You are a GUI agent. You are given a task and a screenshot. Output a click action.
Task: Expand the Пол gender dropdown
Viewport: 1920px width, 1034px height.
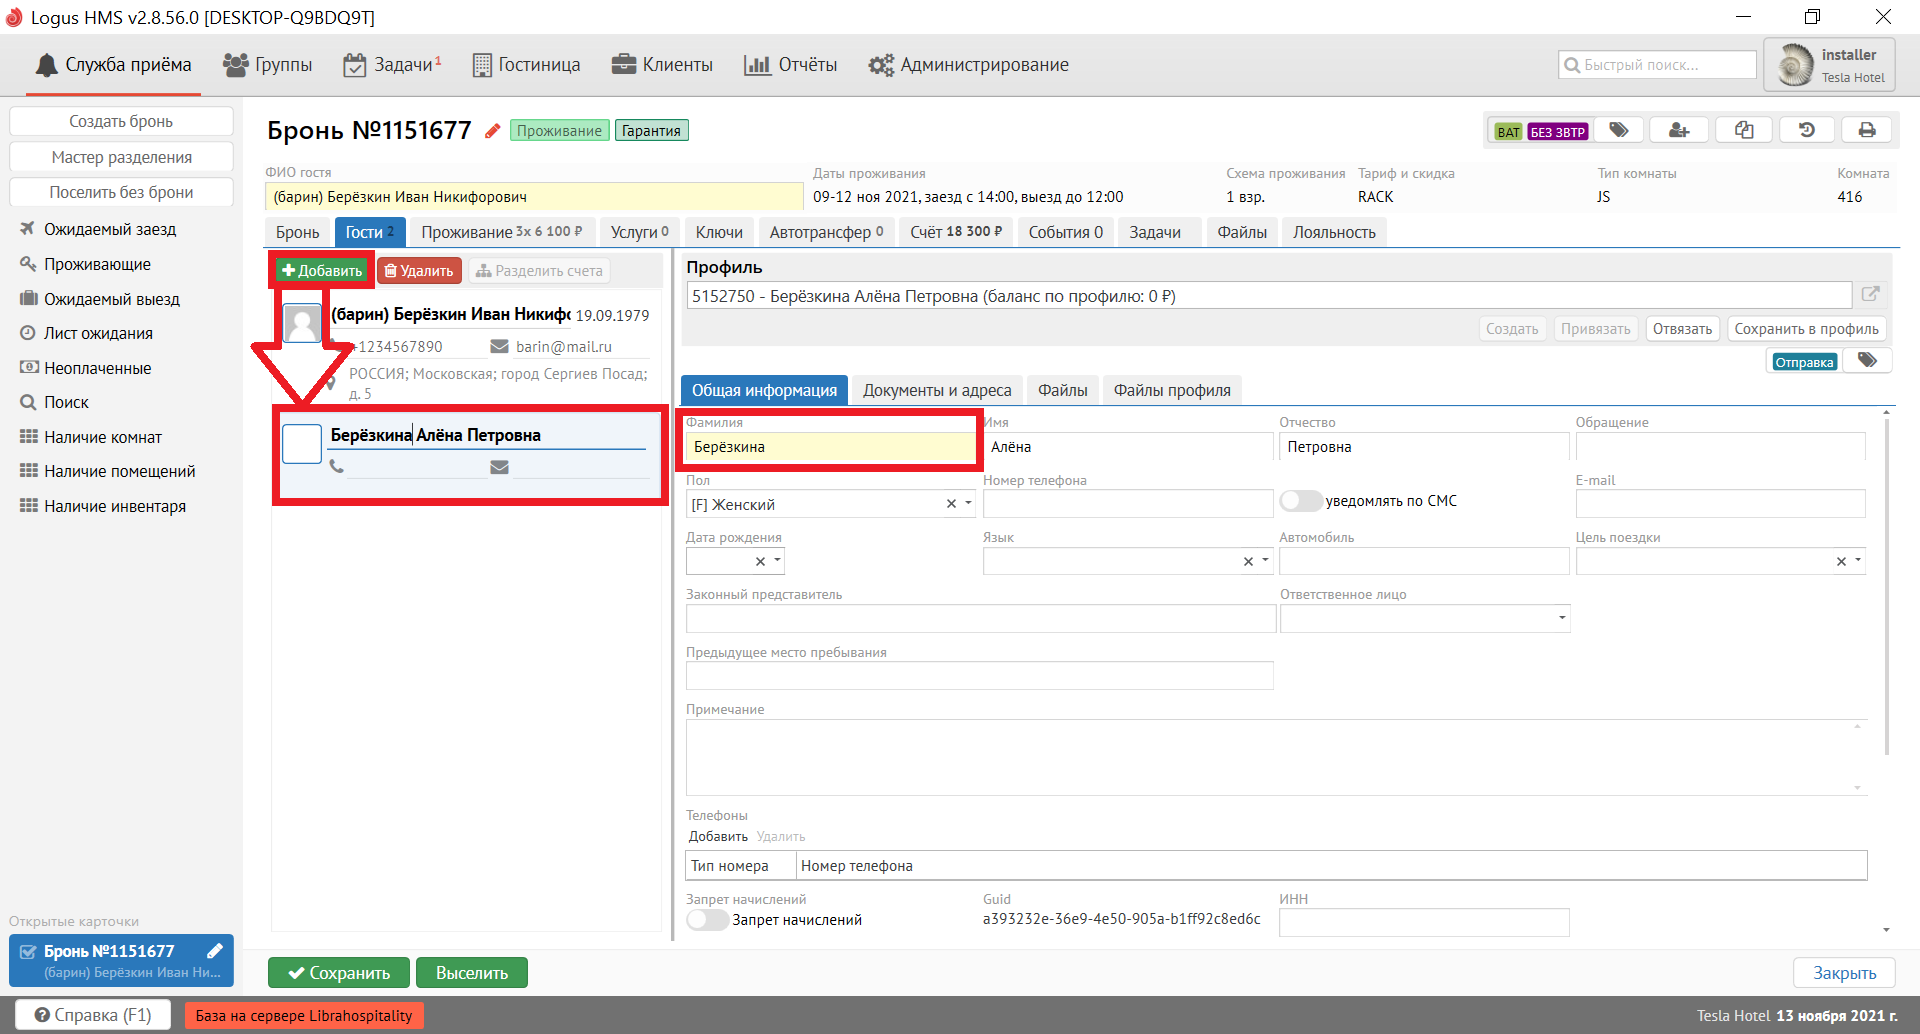click(x=968, y=504)
